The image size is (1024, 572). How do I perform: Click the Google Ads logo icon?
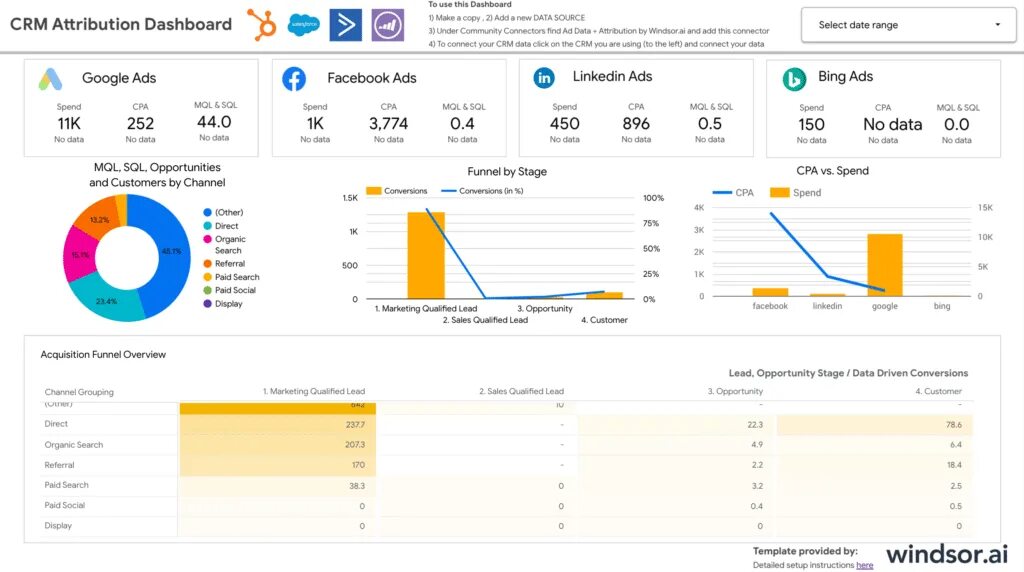point(51,79)
